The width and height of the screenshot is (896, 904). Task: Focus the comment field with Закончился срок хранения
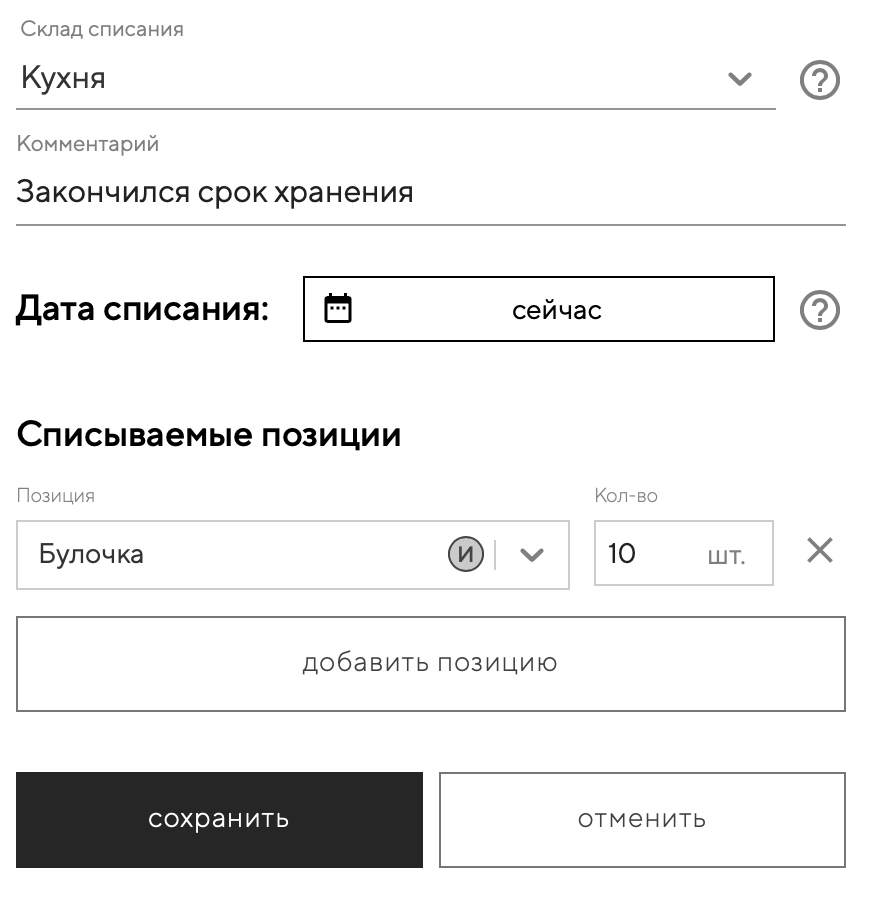pyautogui.click(x=430, y=192)
